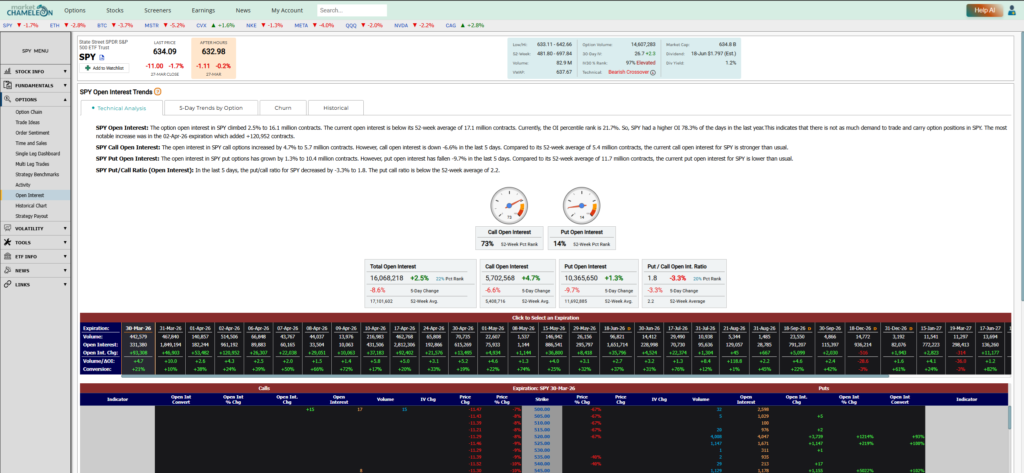Open the Screeners top menu
1024x473 pixels.
(157, 10)
